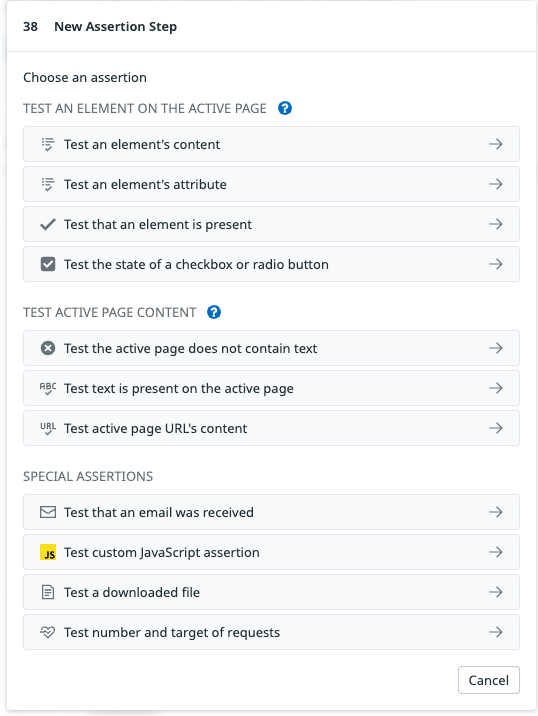This screenshot has height=716, width=538.
Task: Click the URL icon for active page URL's content
Action: 48,428
